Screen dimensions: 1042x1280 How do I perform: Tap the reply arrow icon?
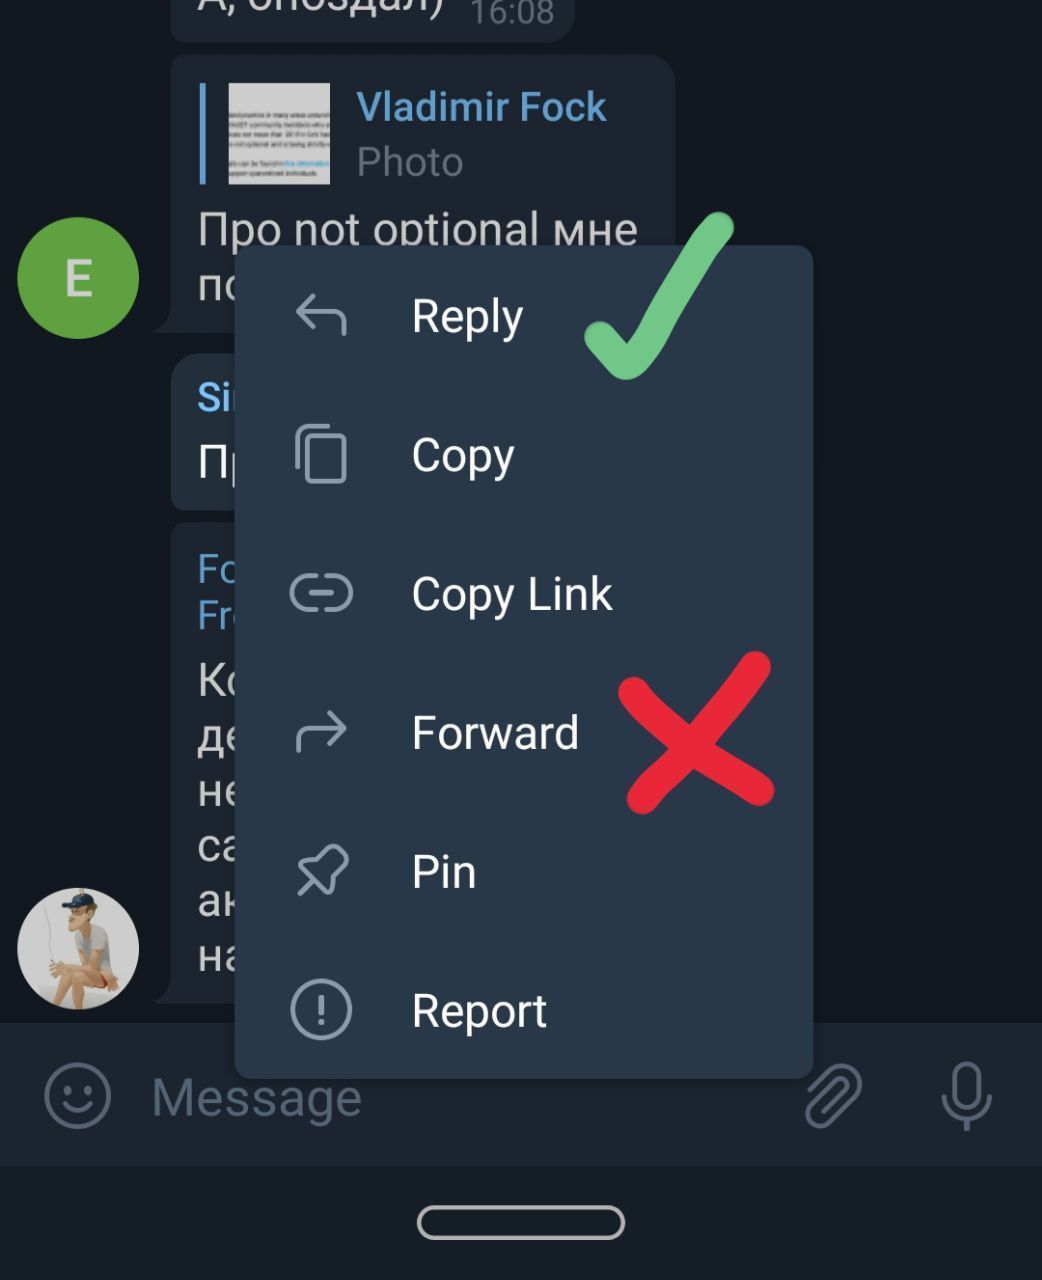pyautogui.click(x=321, y=315)
